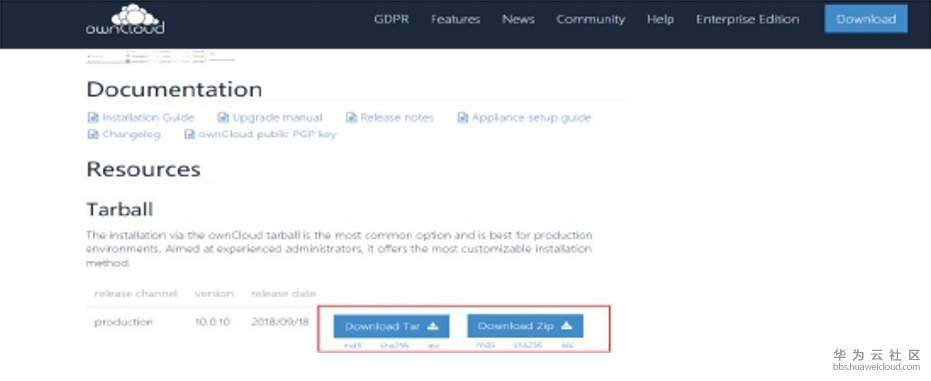Viewport: 931px width, 381px height.
Task: Click the "release date" column header
Action: [x=283, y=294]
